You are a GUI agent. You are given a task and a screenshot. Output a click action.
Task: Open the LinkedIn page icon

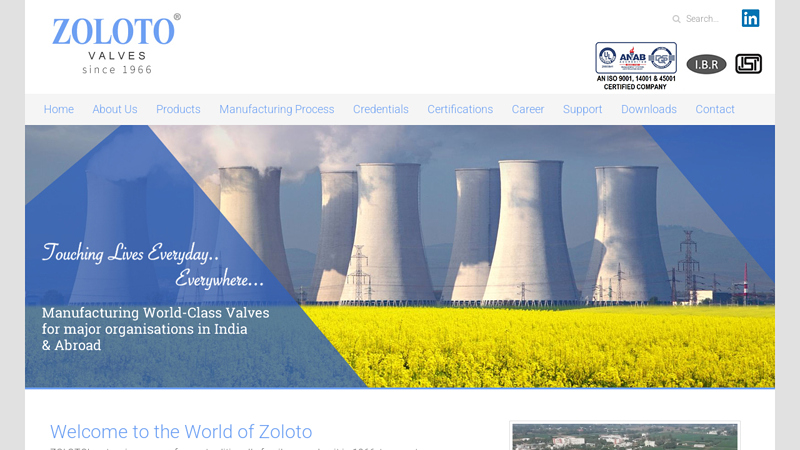[x=750, y=18]
